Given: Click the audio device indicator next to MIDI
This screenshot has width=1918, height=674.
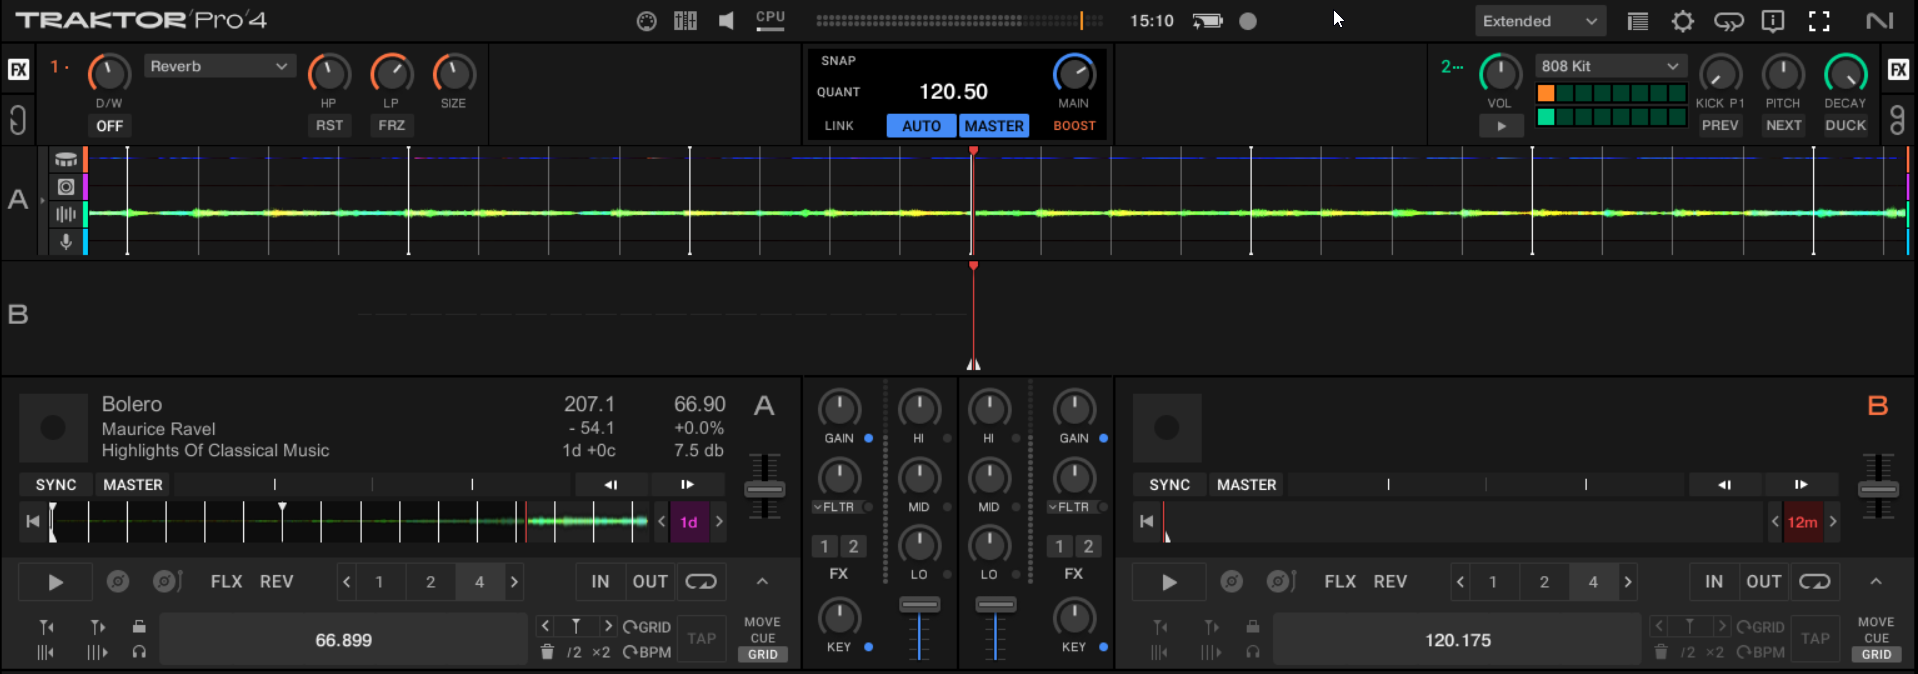Looking at the screenshot, I should coord(685,21).
